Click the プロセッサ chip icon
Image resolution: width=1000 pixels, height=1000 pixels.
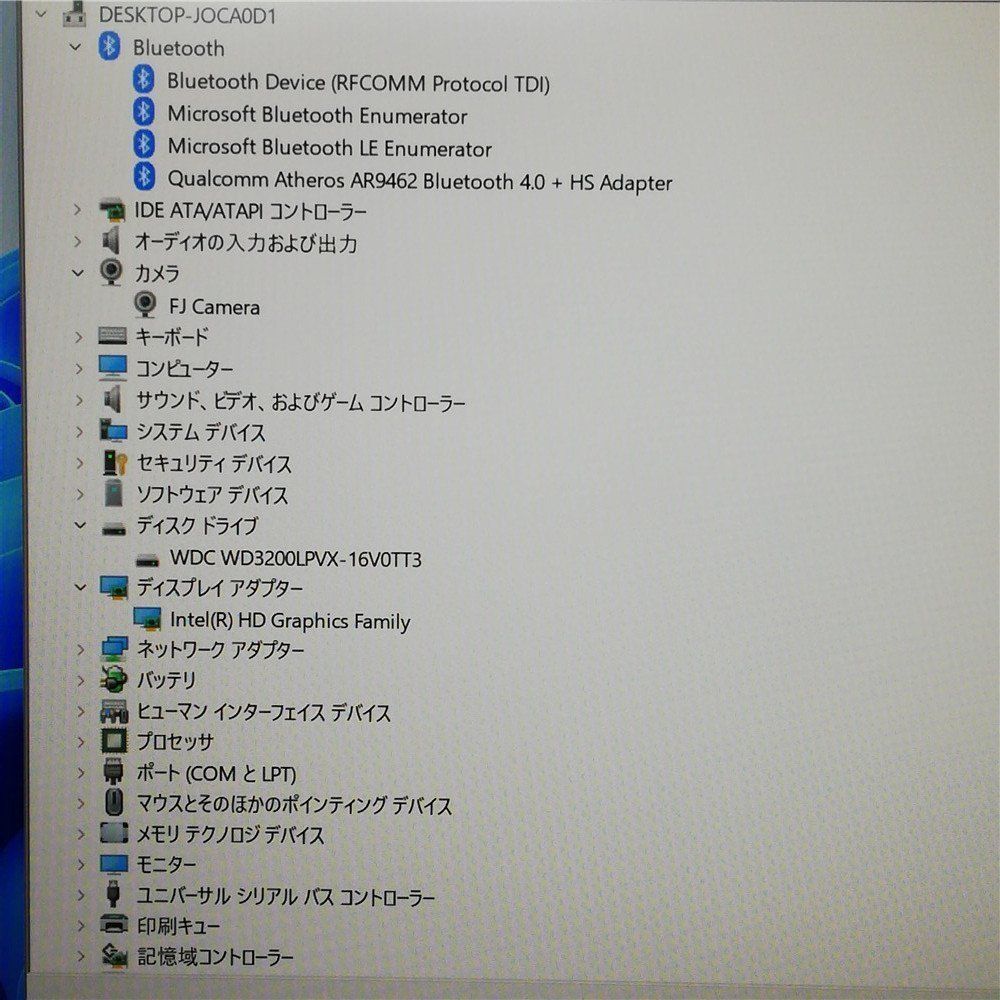pyautogui.click(x=115, y=740)
